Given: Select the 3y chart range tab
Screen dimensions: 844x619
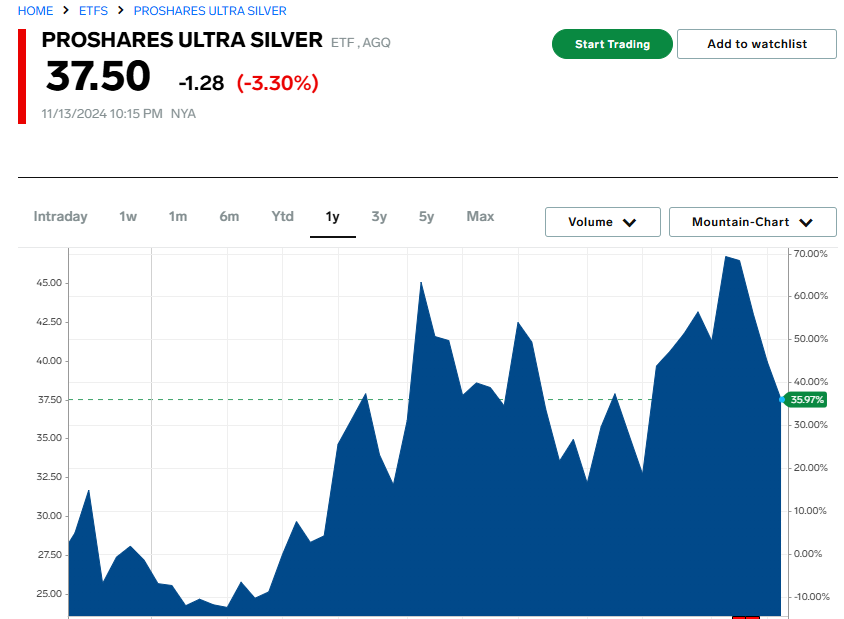Looking at the screenshot, I should coord(379,216).
